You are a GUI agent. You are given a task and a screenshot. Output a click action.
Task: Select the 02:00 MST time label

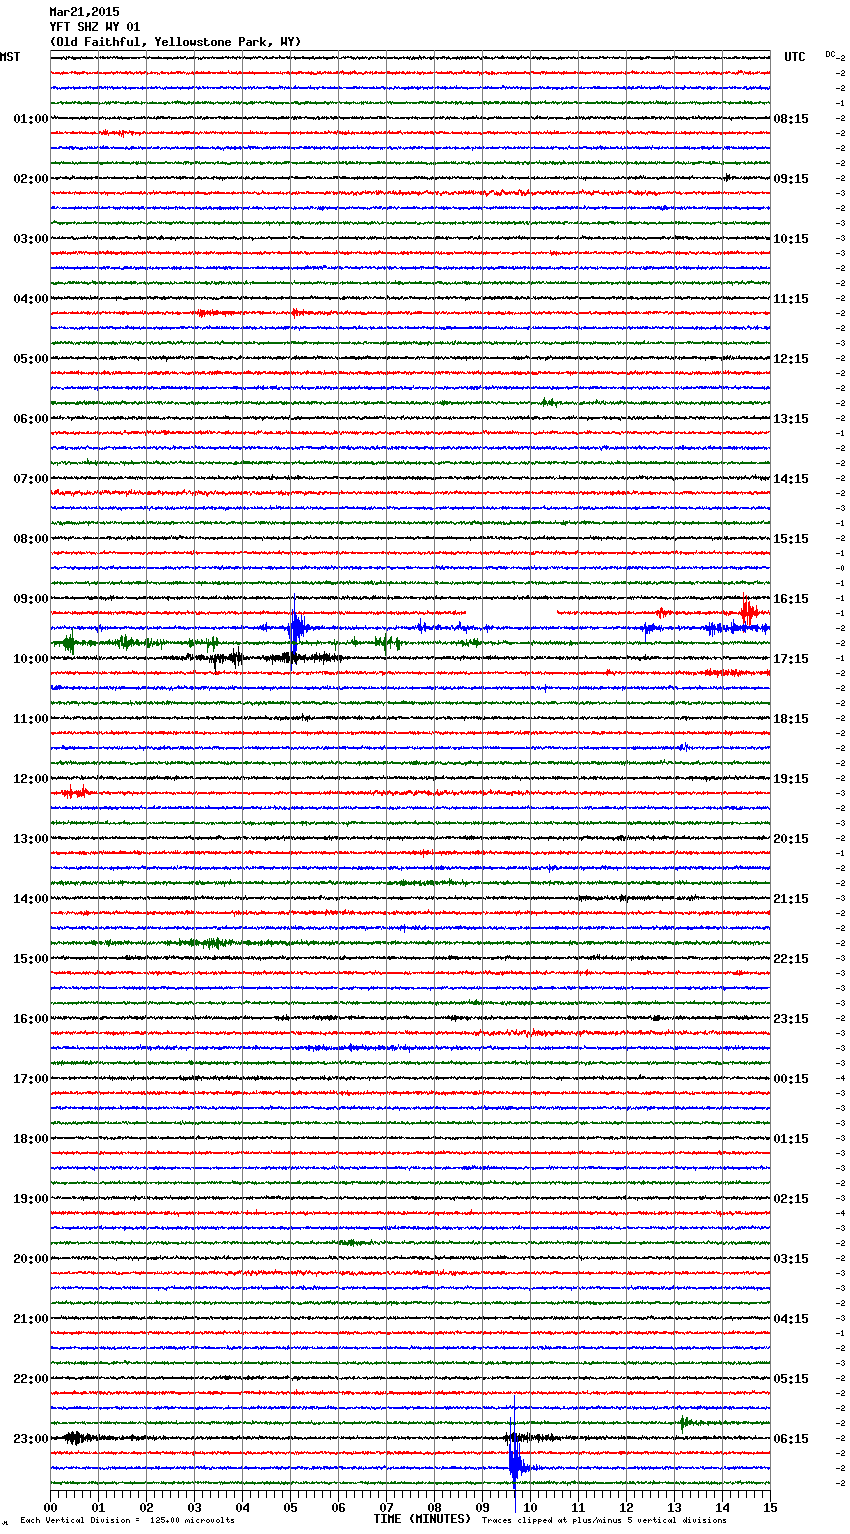coord(31,179)
